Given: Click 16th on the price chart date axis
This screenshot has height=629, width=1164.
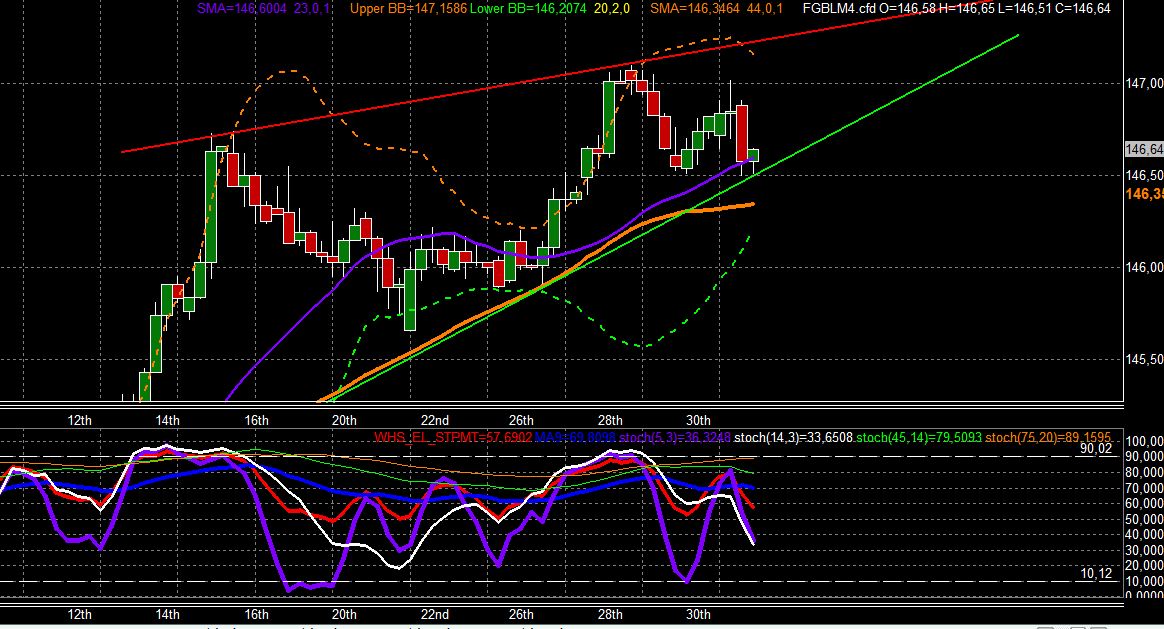Looking at the screenshot, I should [x=257, y=420].
